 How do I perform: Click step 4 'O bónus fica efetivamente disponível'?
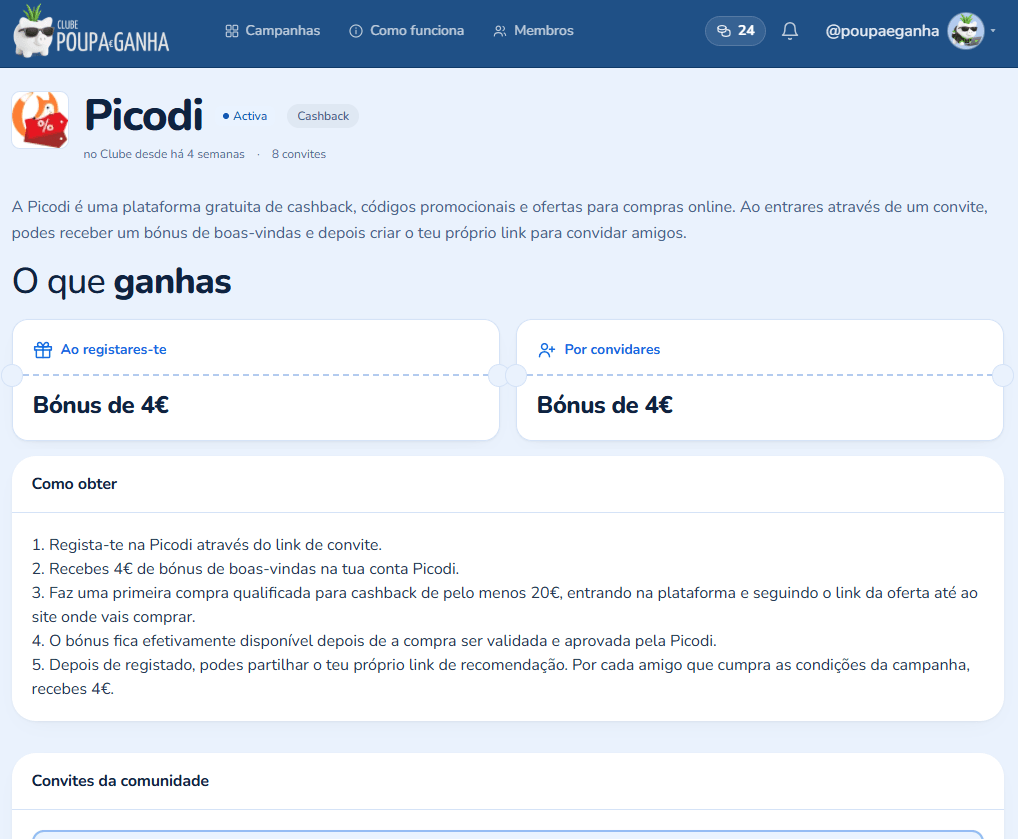[x=374, y=641]
